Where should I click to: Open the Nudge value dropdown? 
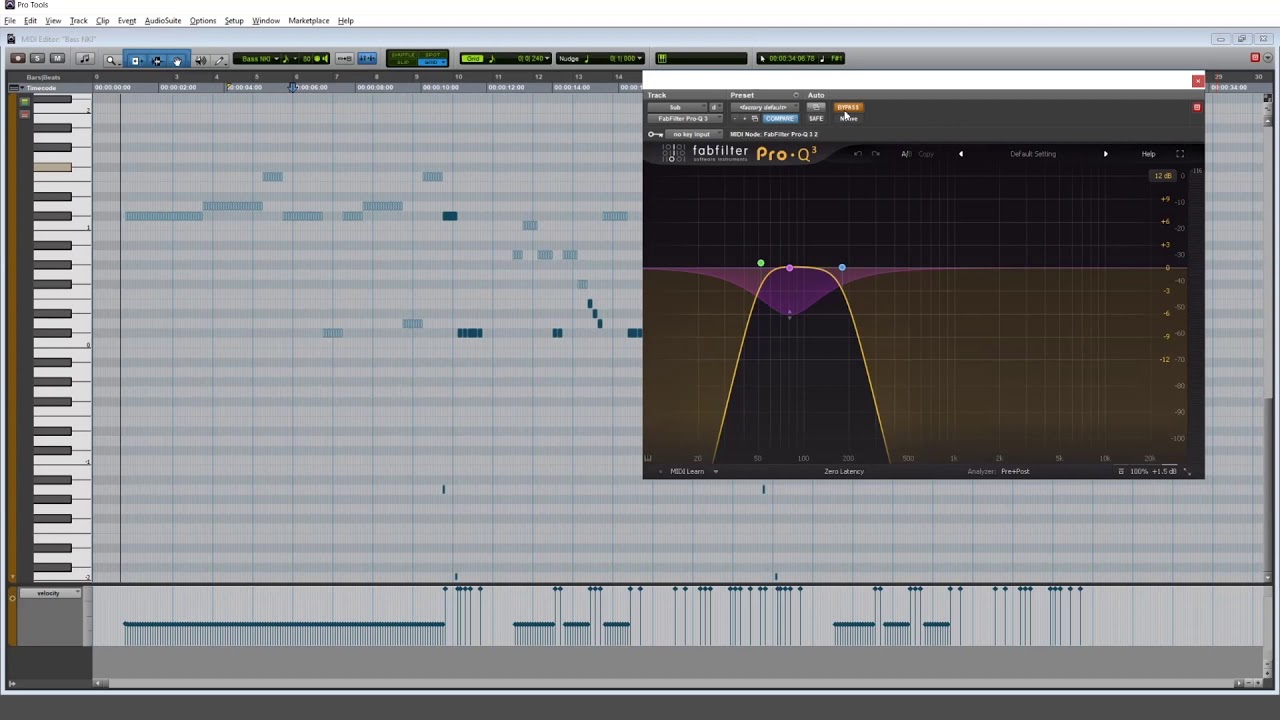click(x=639, y=59)
